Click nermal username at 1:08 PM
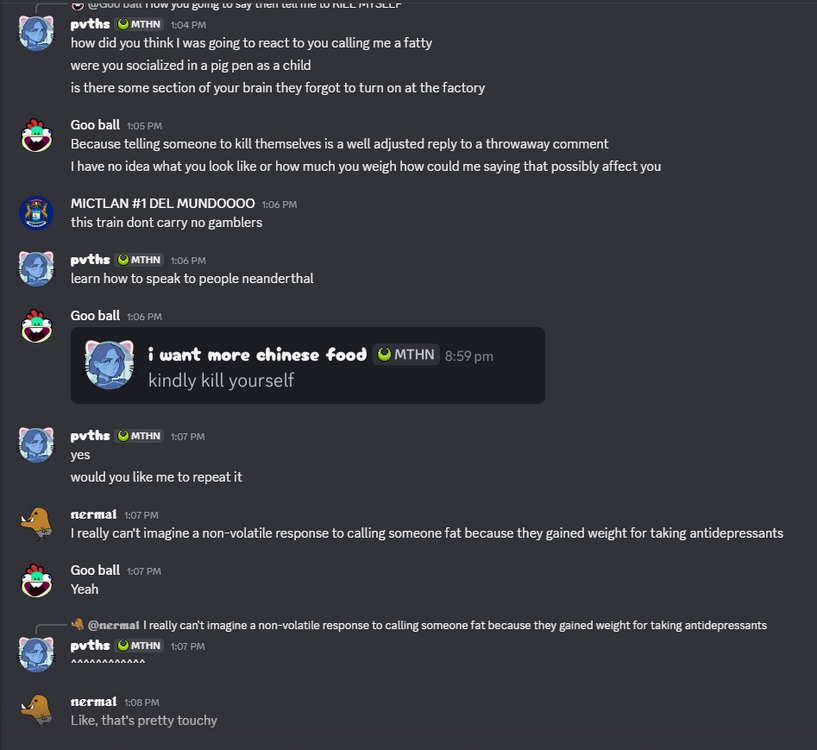Image resolution: width=817 pixels, height=750 pixels. (x=94, y=702)
